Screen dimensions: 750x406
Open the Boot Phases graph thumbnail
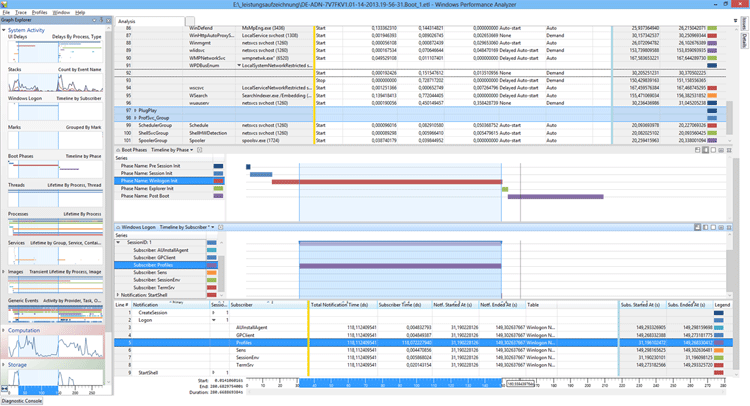pos(52,169)
